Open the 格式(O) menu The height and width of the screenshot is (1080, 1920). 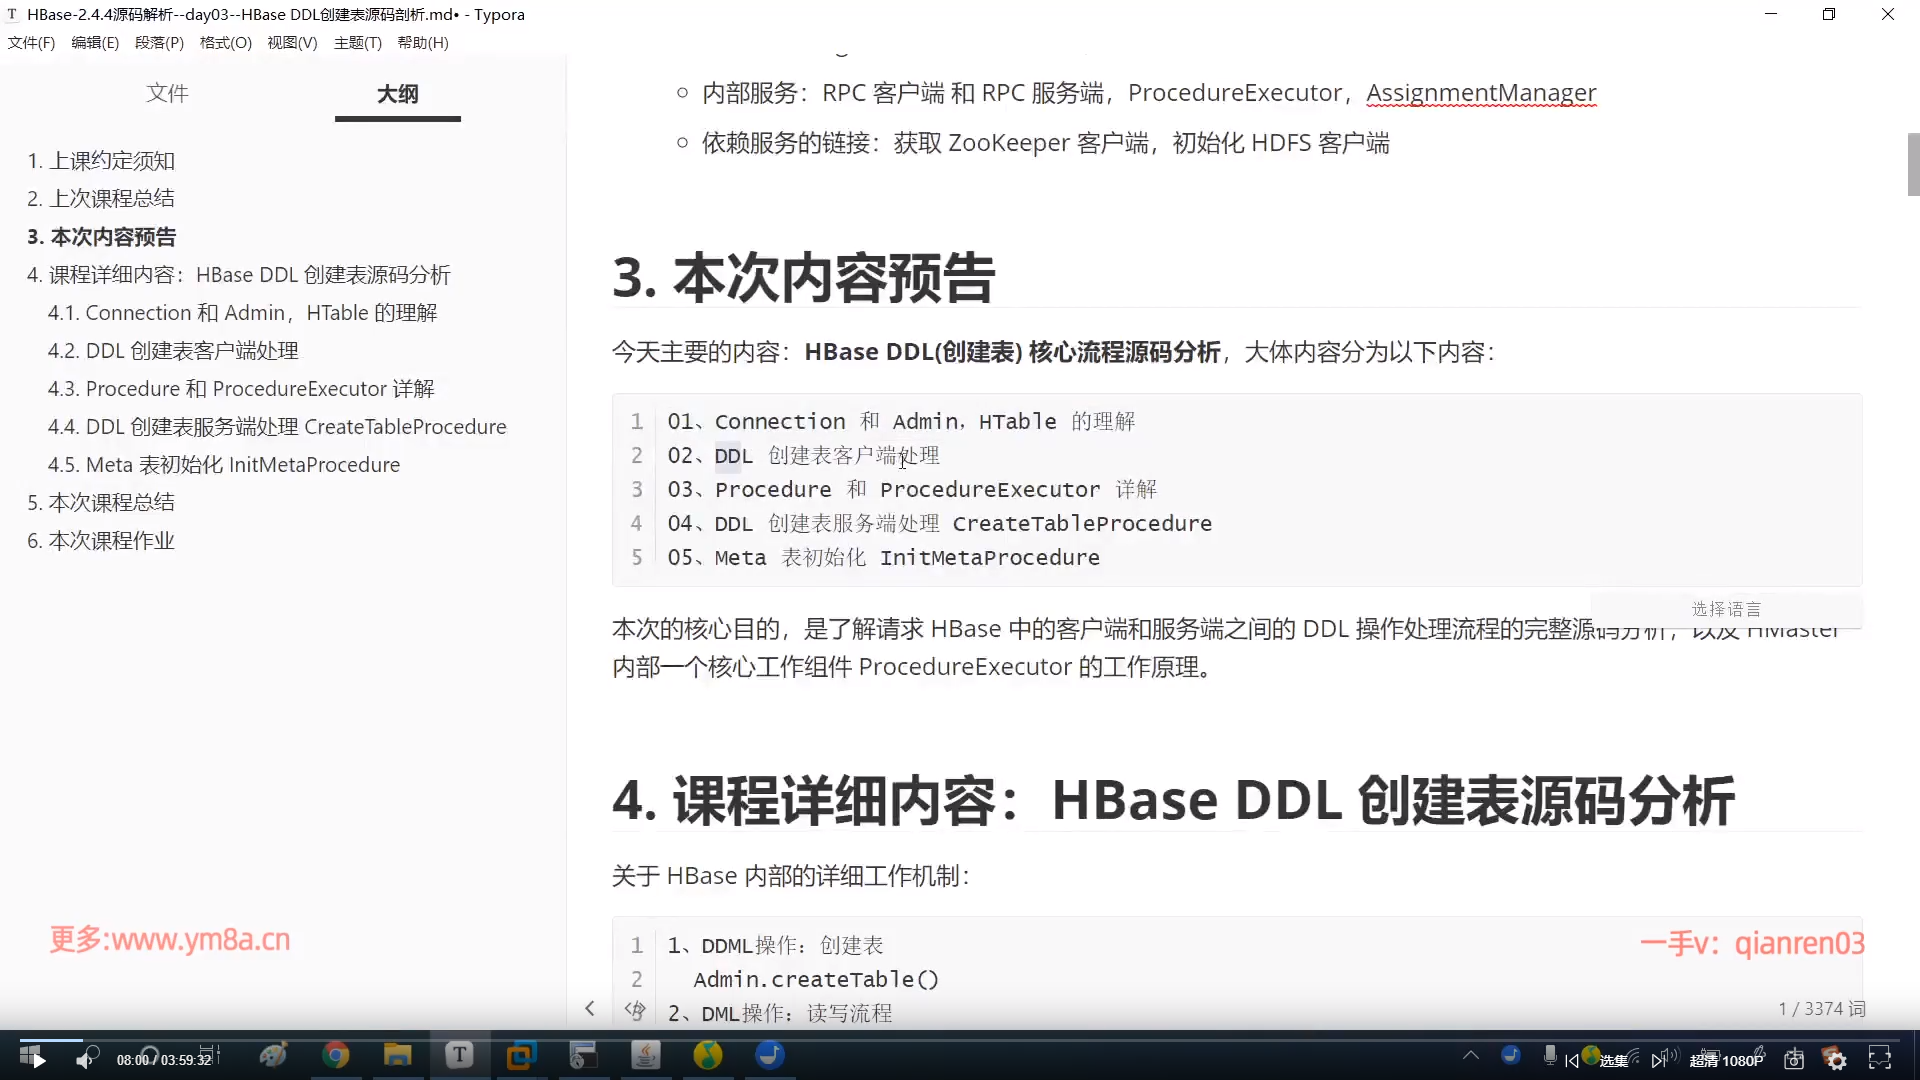coord(225,43)
